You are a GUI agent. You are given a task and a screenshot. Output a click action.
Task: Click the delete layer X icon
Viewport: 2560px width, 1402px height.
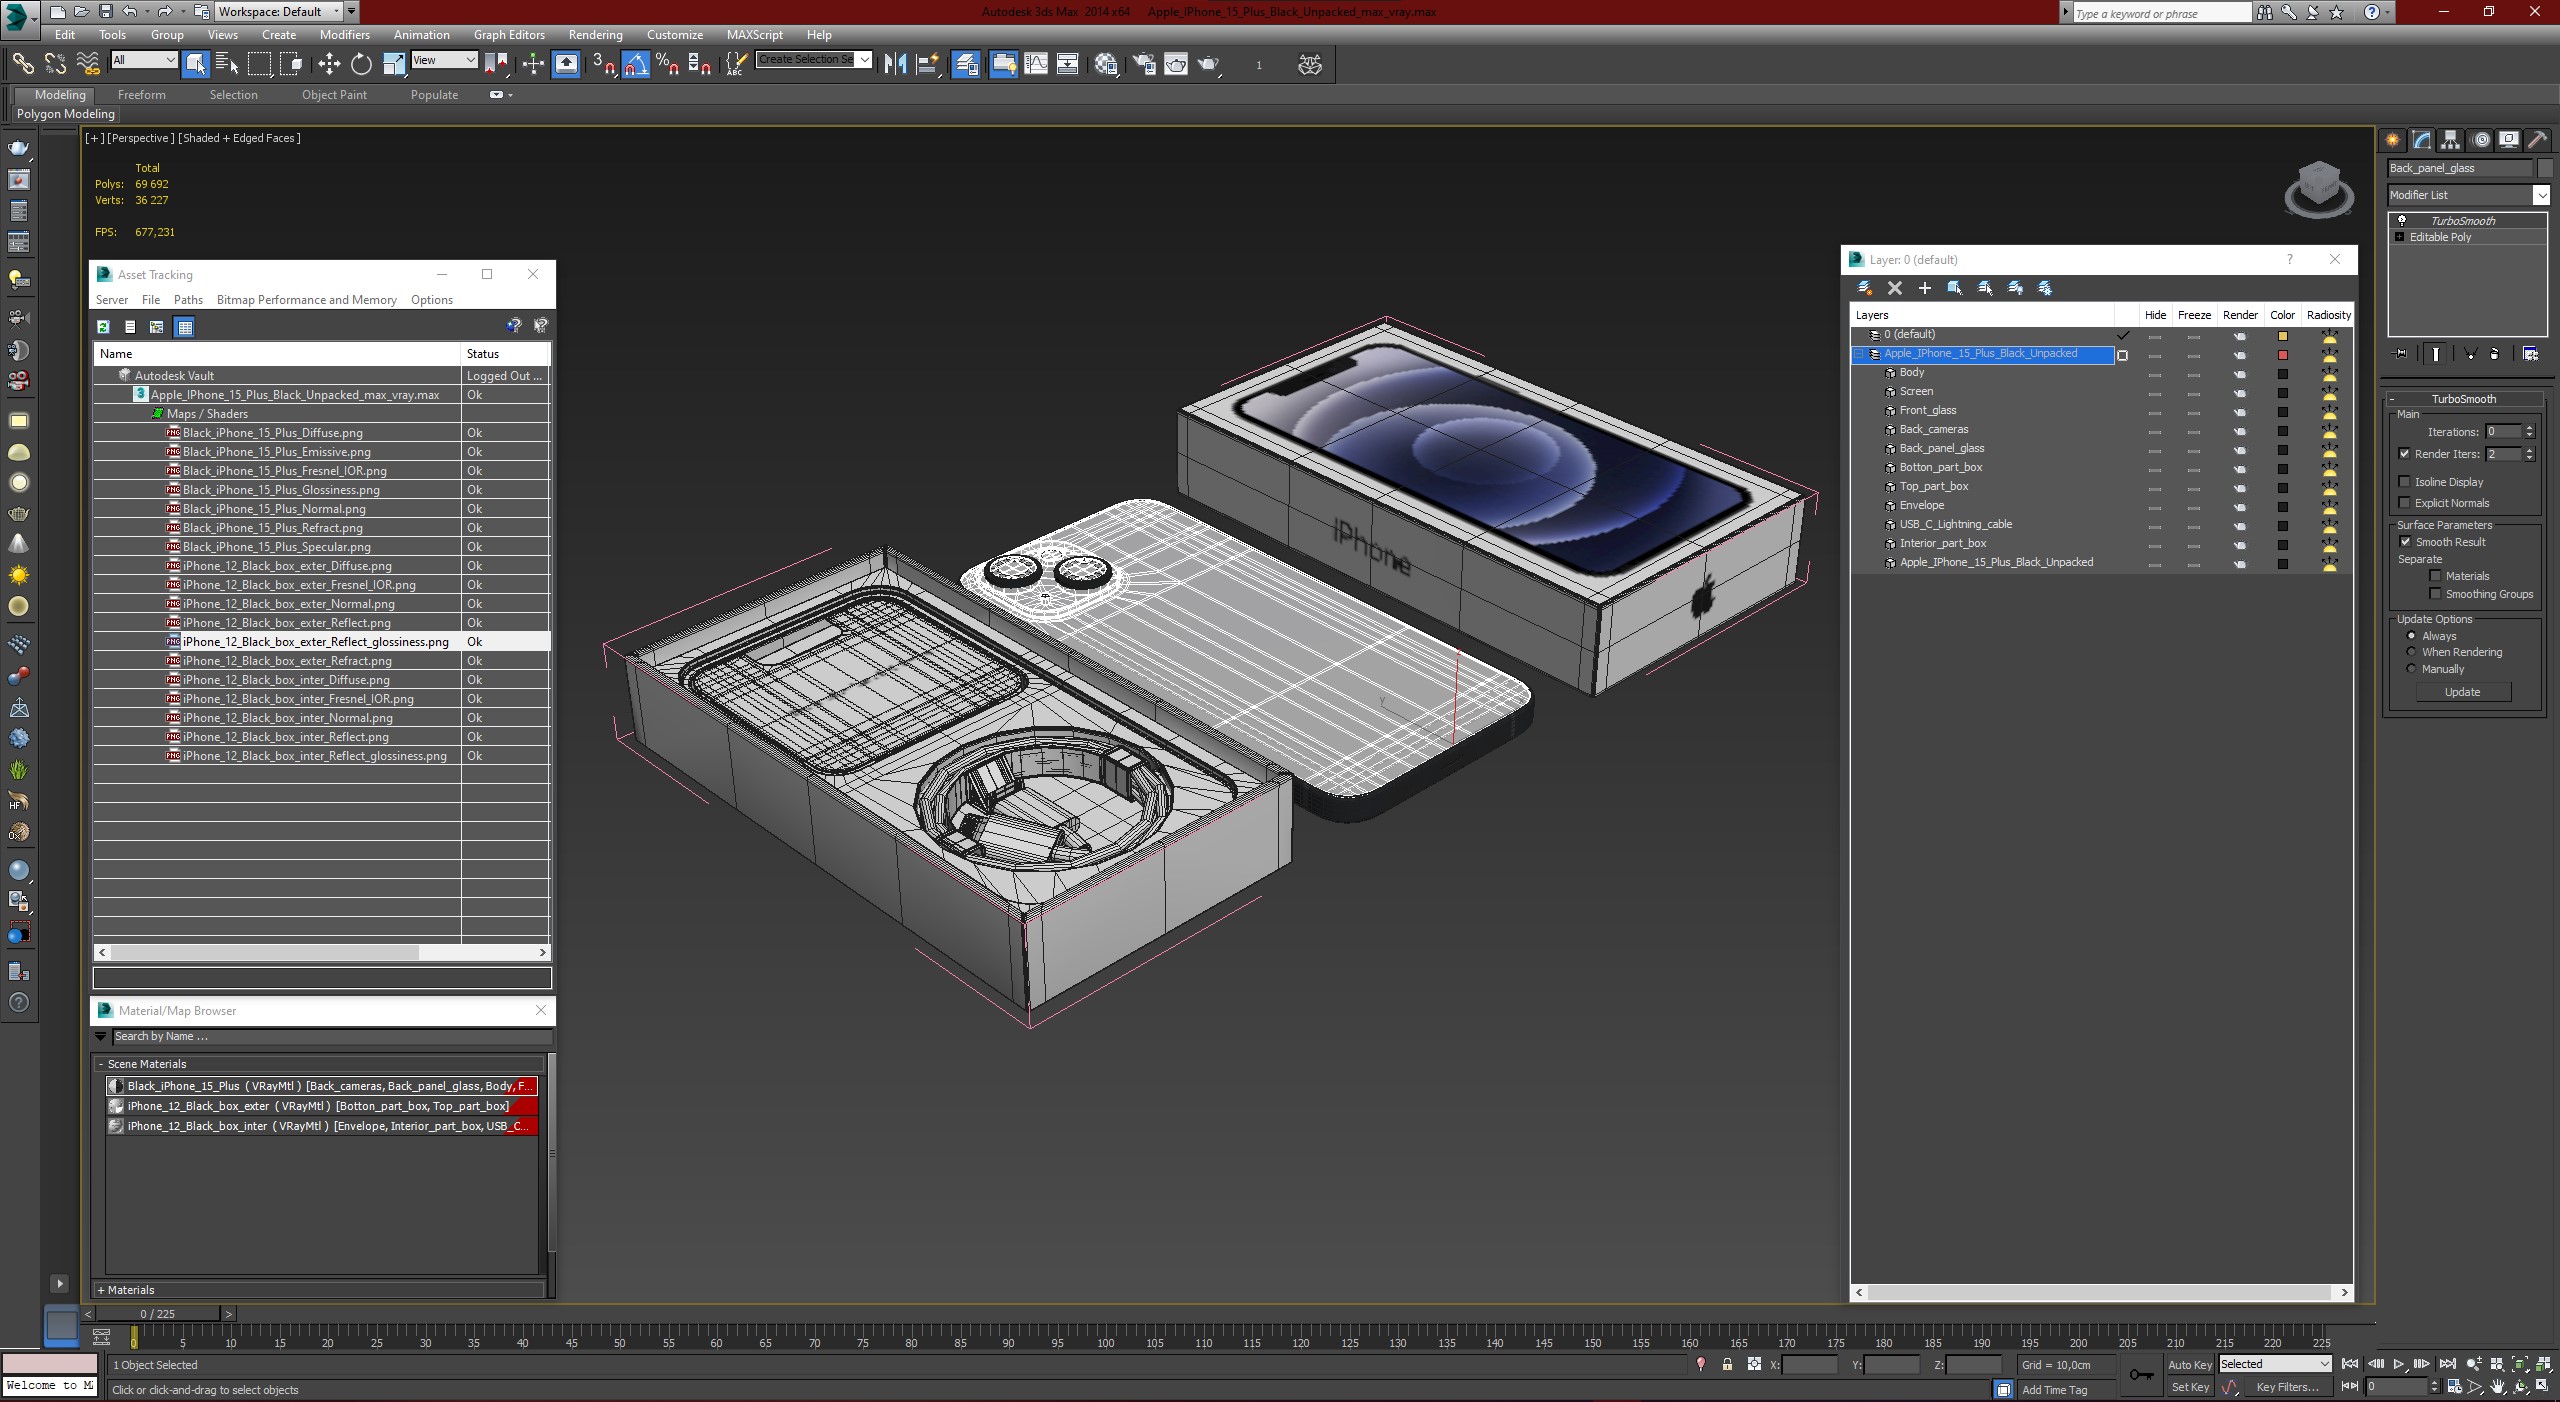pos(1894,288)
